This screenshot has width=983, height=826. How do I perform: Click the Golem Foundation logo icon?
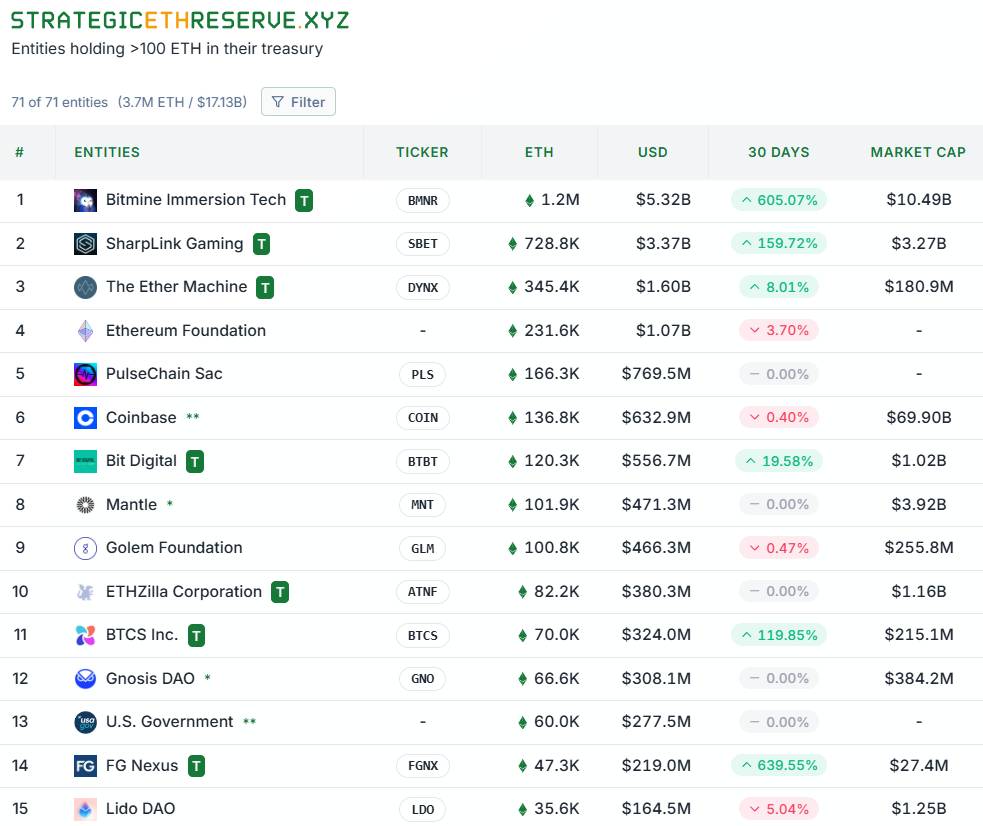click(85, 548)
